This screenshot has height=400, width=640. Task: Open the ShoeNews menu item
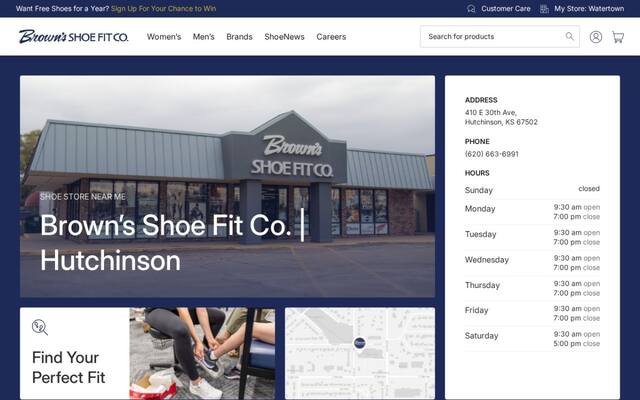pyautogui.click(x=284, y=37)
